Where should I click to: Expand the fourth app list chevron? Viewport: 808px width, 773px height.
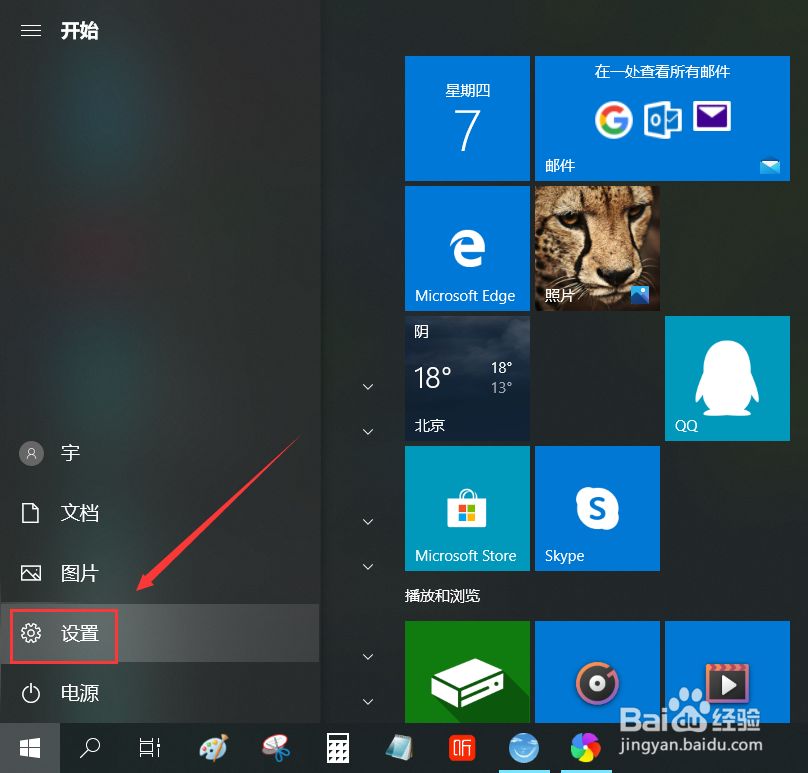tap(368, 566)
